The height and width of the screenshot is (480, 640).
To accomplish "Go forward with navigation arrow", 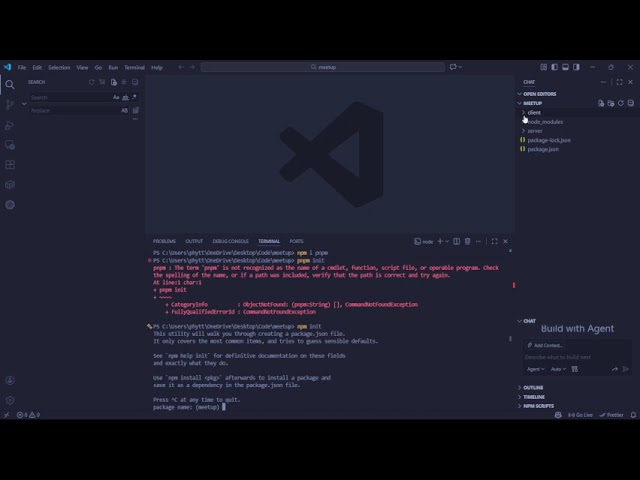I will [192, 67].
